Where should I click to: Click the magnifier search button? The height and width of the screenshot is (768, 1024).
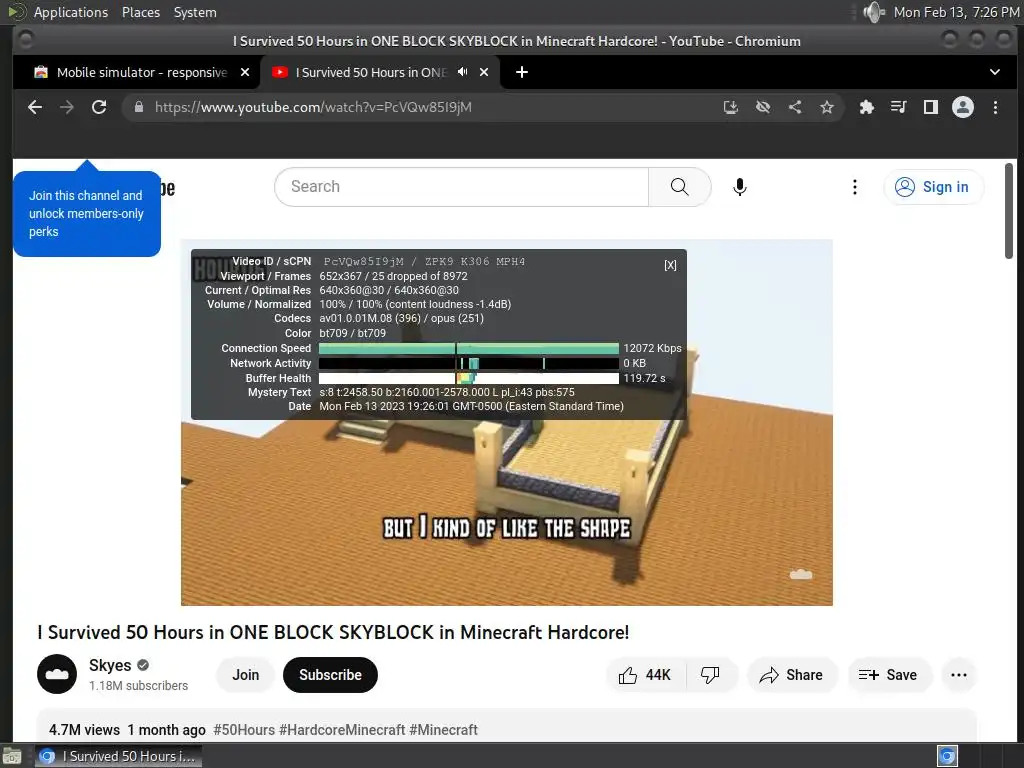679,187
